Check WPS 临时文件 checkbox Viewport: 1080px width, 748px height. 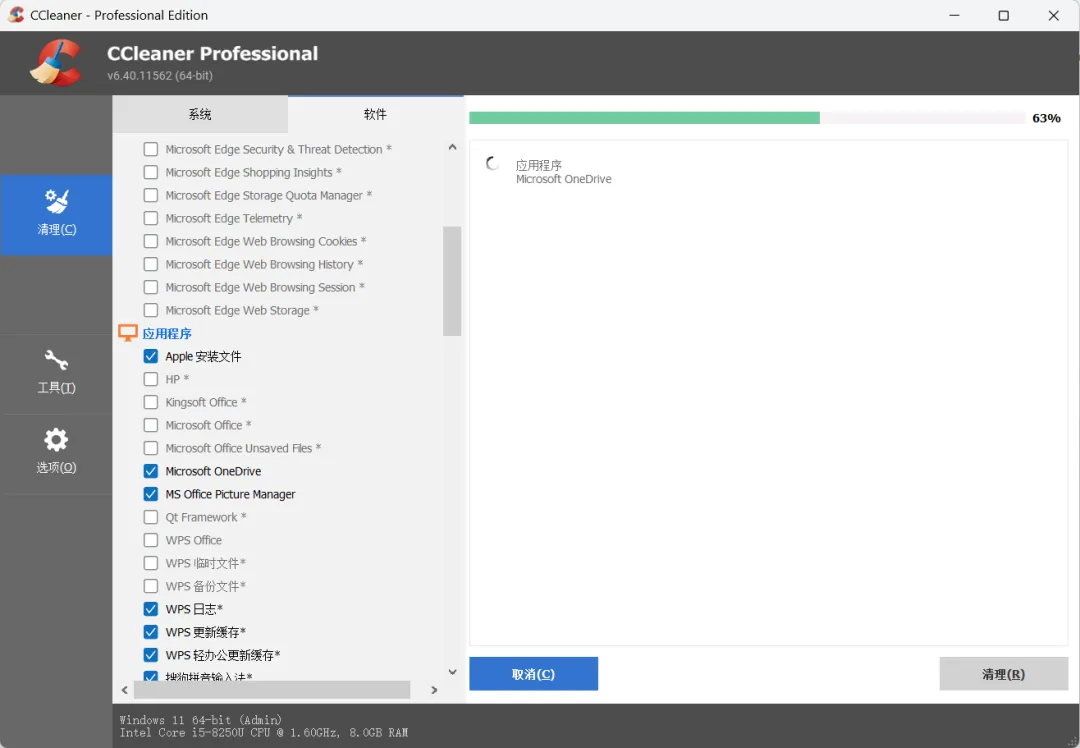click(x=151, y=563)
